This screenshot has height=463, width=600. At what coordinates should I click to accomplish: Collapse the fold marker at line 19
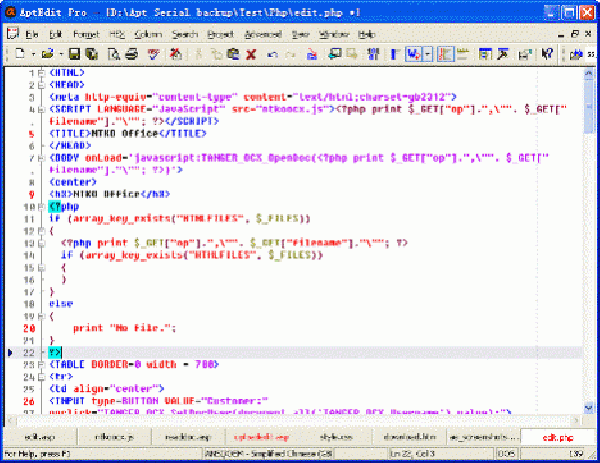click(40, 314)
